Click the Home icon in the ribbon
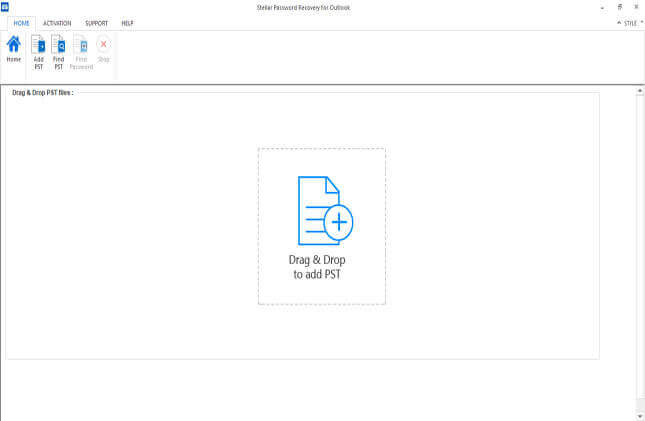Image resolution: width=645 pixels, height=421 pixels. coord(14,49)
